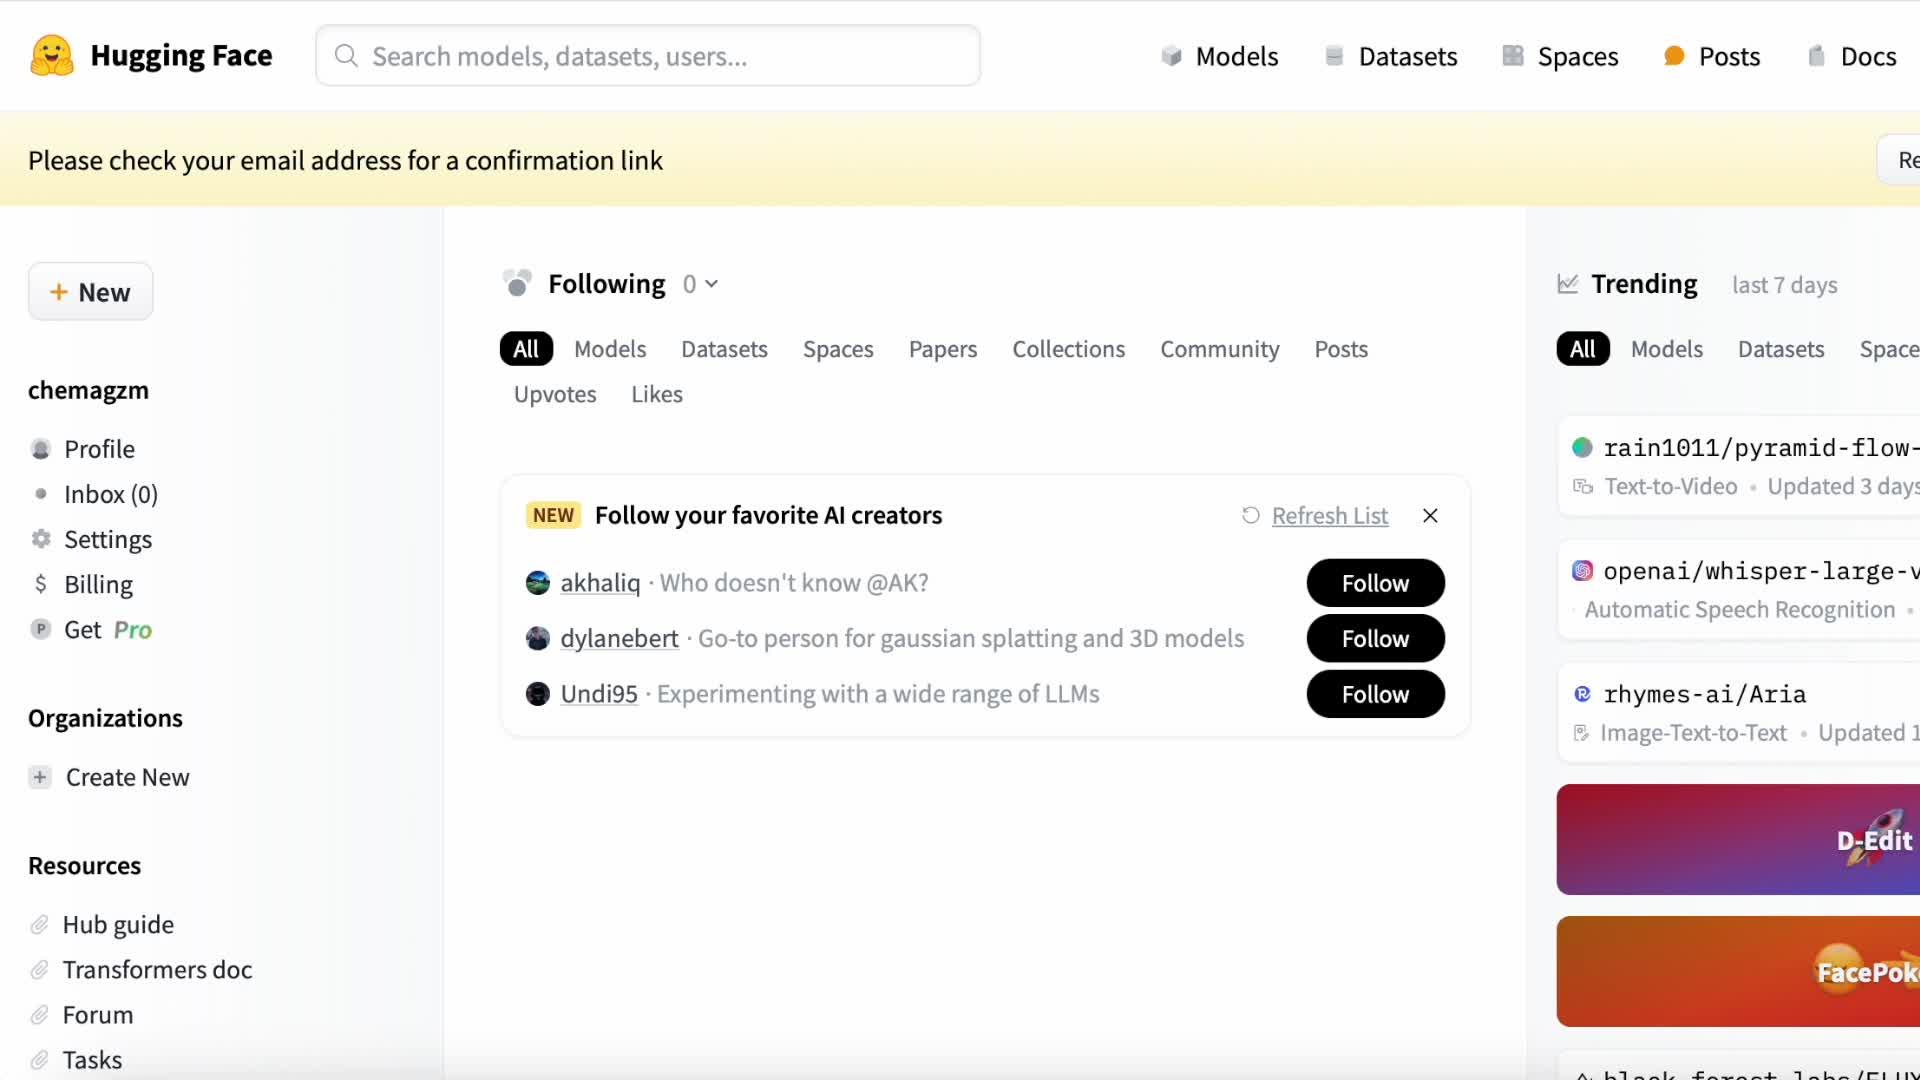This screenshot has width=1920, height=1080.
Task: Dismiss the favorite AI creators card
Action: coord(1430,516)
